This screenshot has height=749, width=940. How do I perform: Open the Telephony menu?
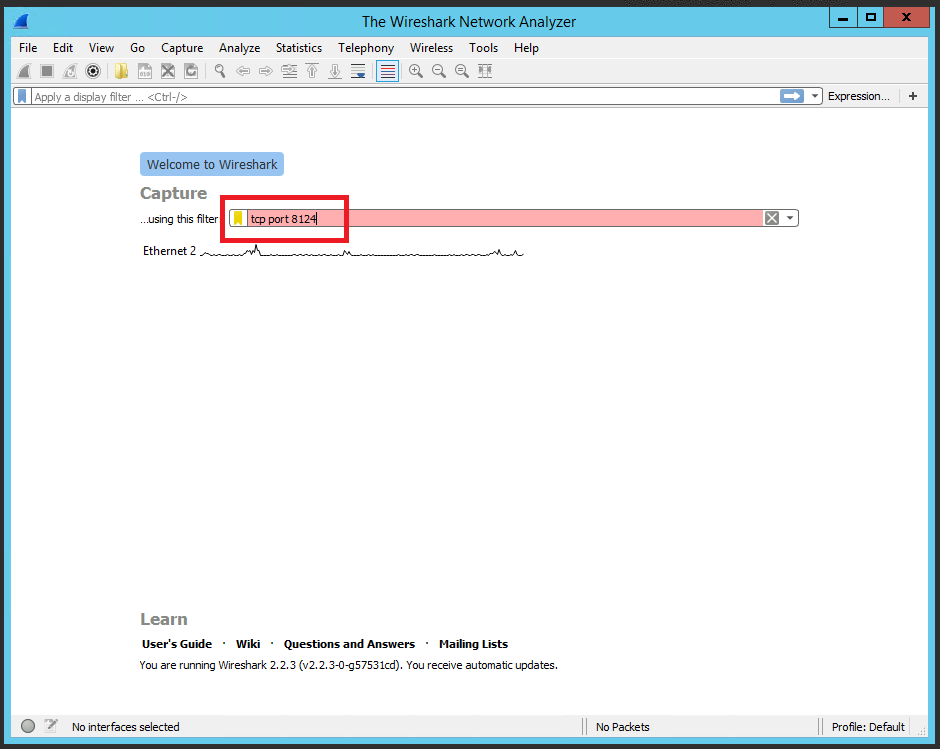365,47
